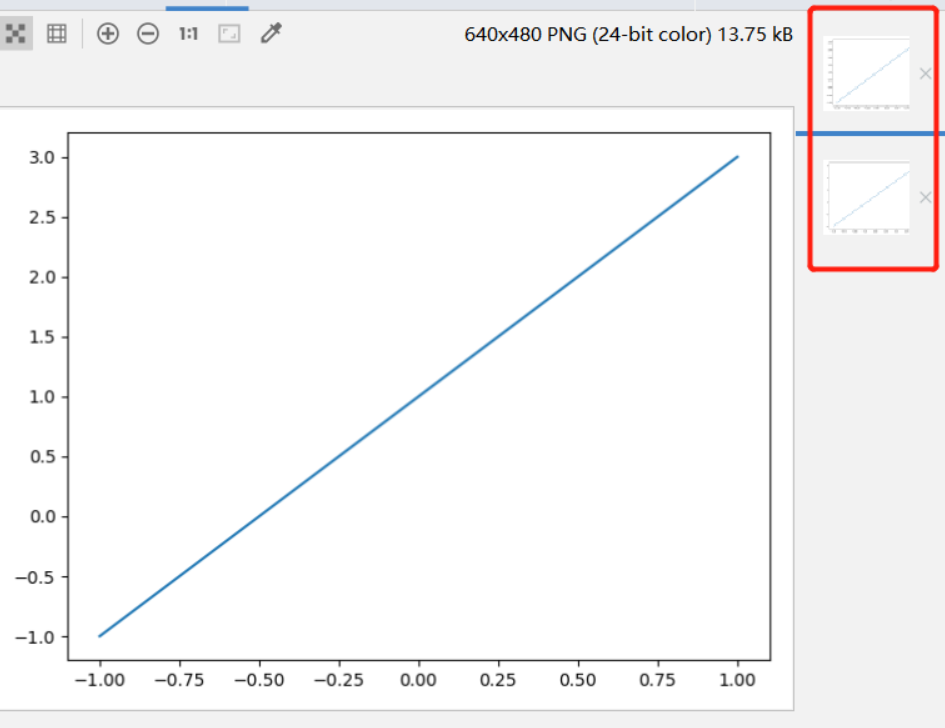
Task: Click the image info text 640x480 PNG
Action: [x=629, y=34]
